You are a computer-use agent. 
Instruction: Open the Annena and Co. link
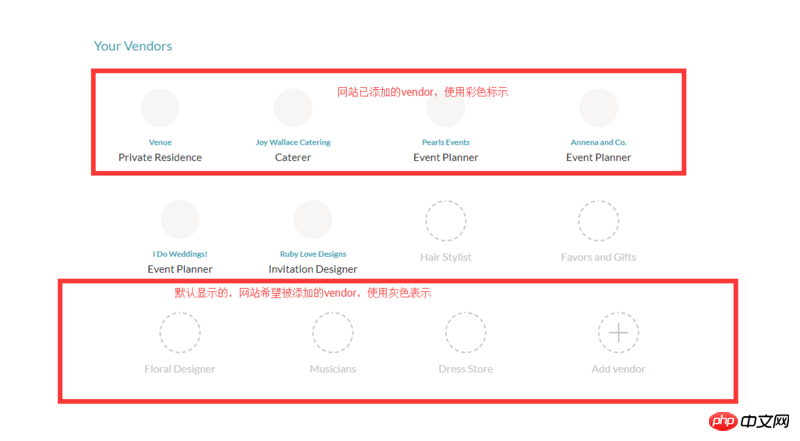point(598,142)
